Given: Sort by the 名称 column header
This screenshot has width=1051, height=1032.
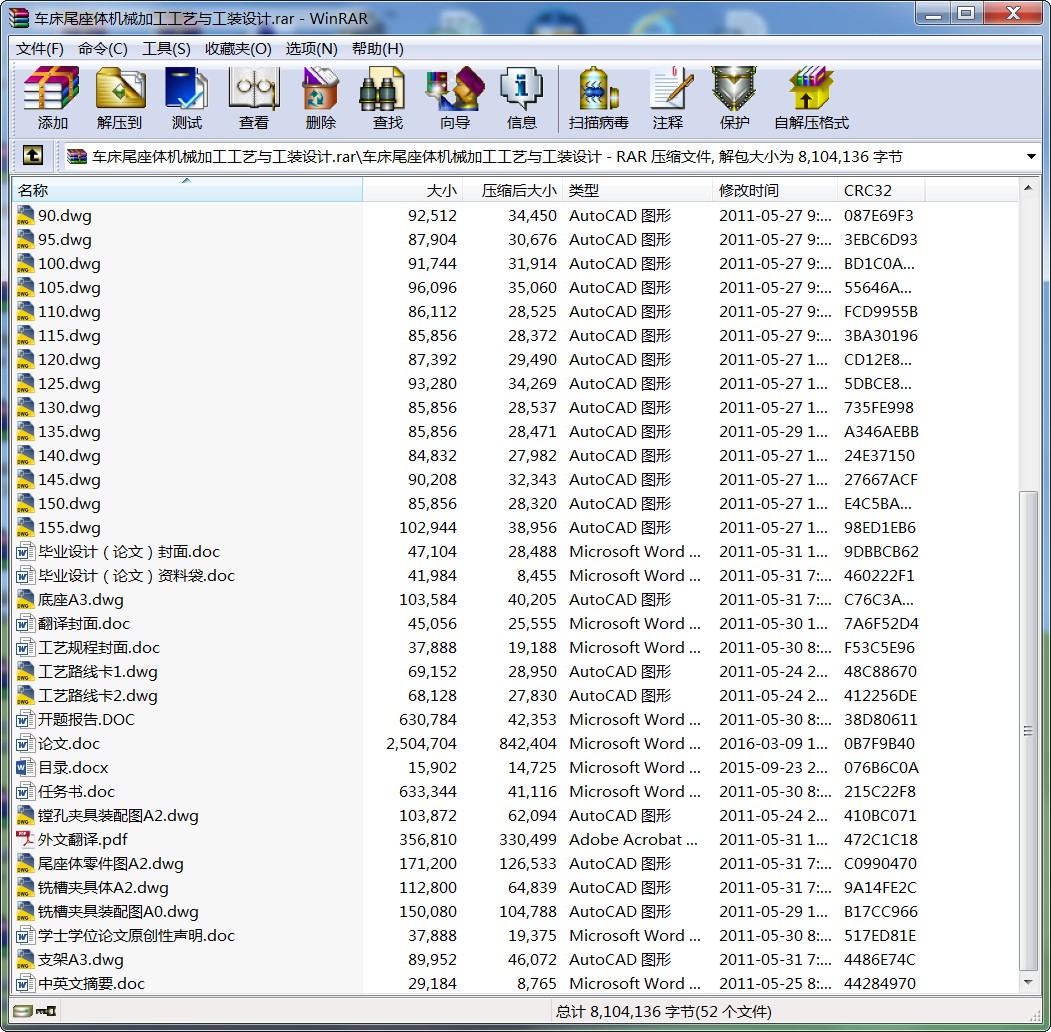Looking at the screenshot, I should pos(187,190).
